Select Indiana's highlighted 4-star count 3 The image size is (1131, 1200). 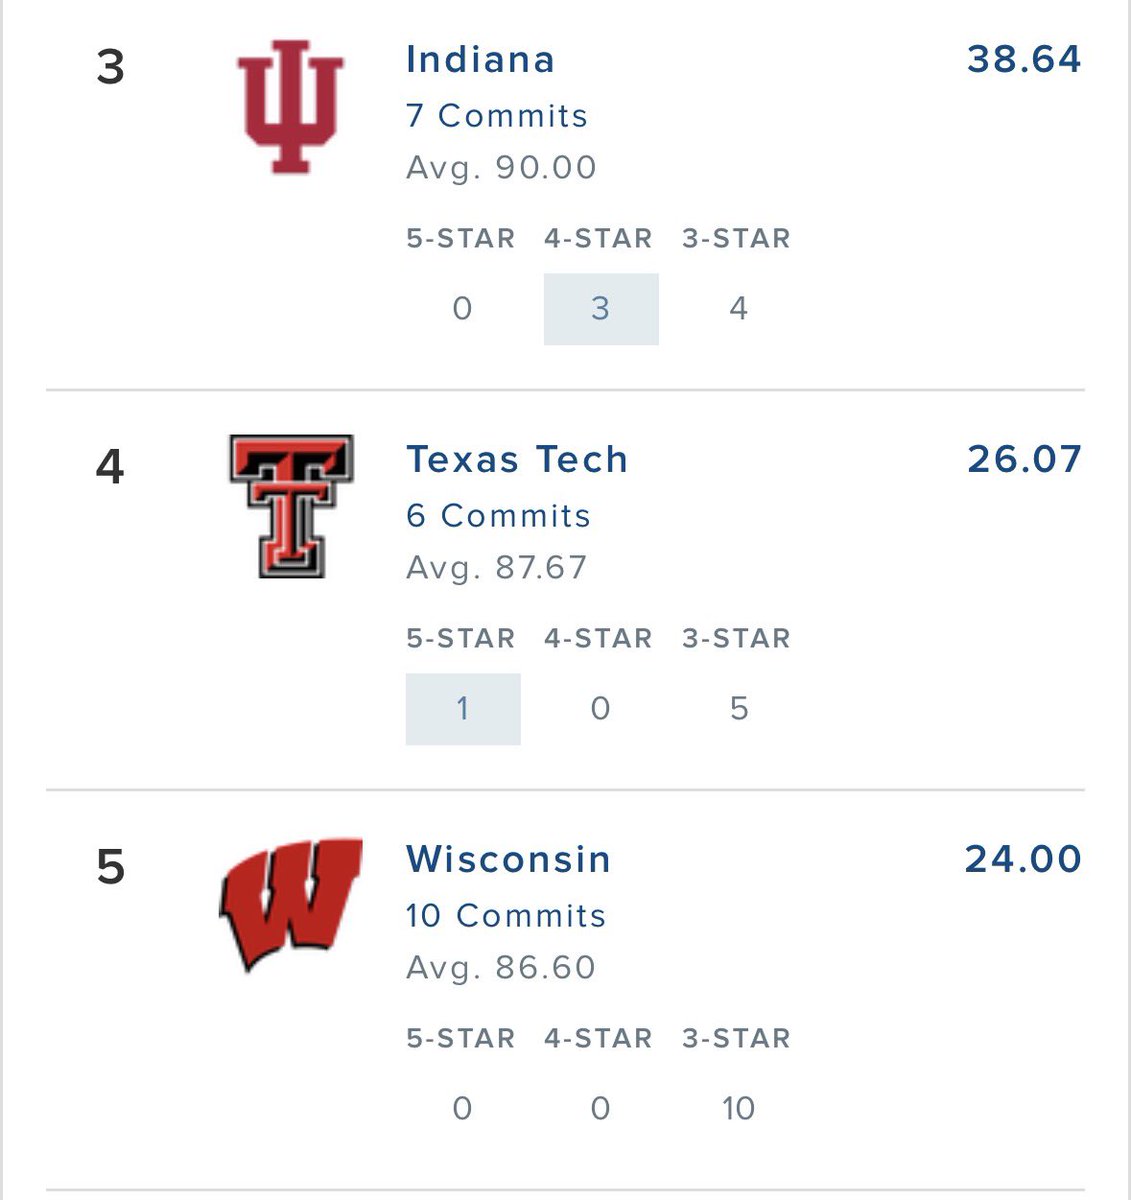click(x=601, y=309)
